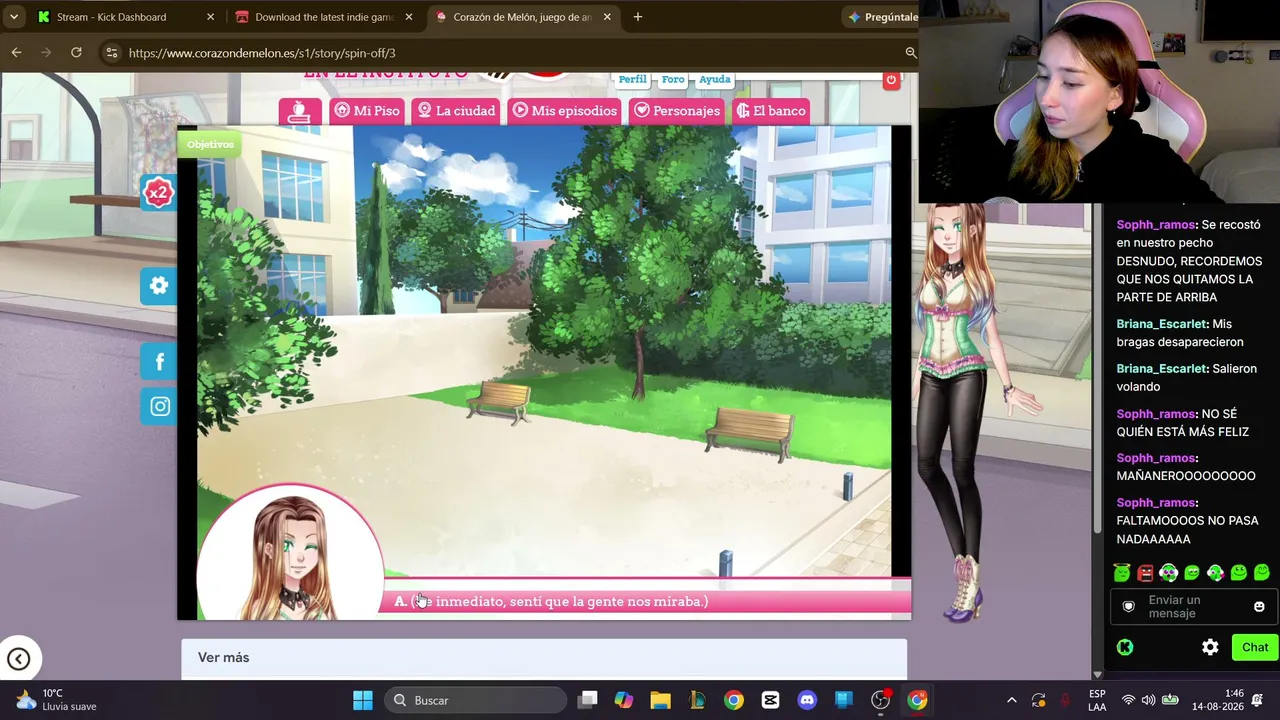Open a new browser tab

637,17
